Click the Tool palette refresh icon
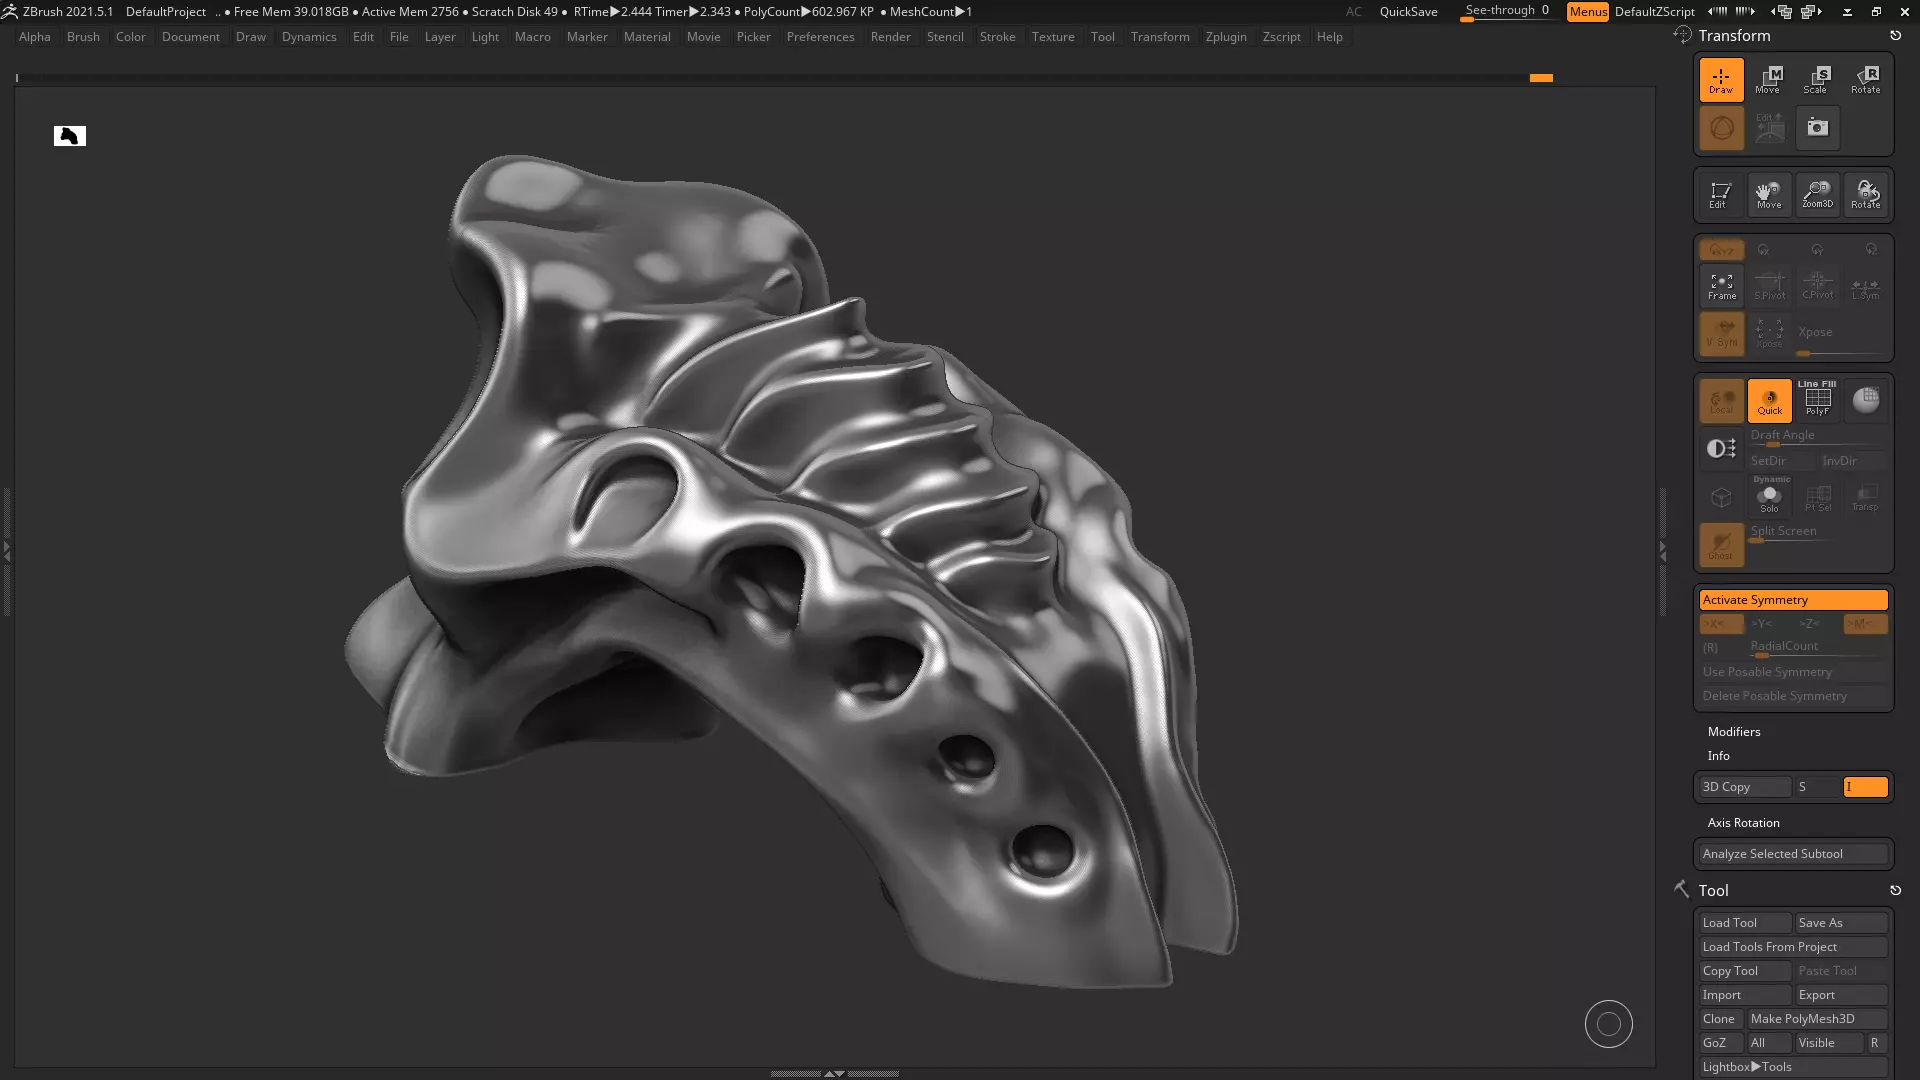This screenshot has height=1080, width=1920. point(1895,891)
